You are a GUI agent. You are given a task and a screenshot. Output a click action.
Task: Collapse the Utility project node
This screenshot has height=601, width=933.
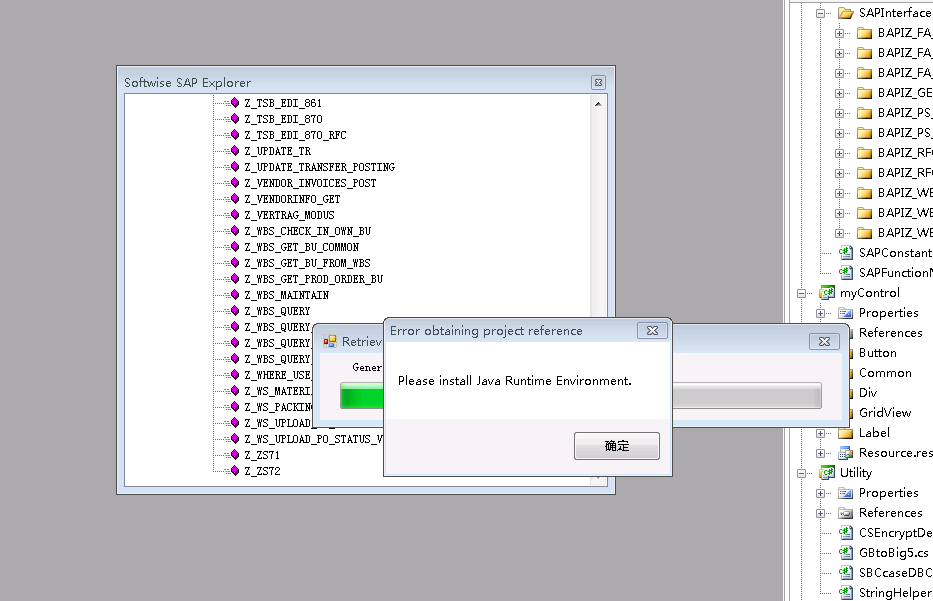tap(801, 474)
